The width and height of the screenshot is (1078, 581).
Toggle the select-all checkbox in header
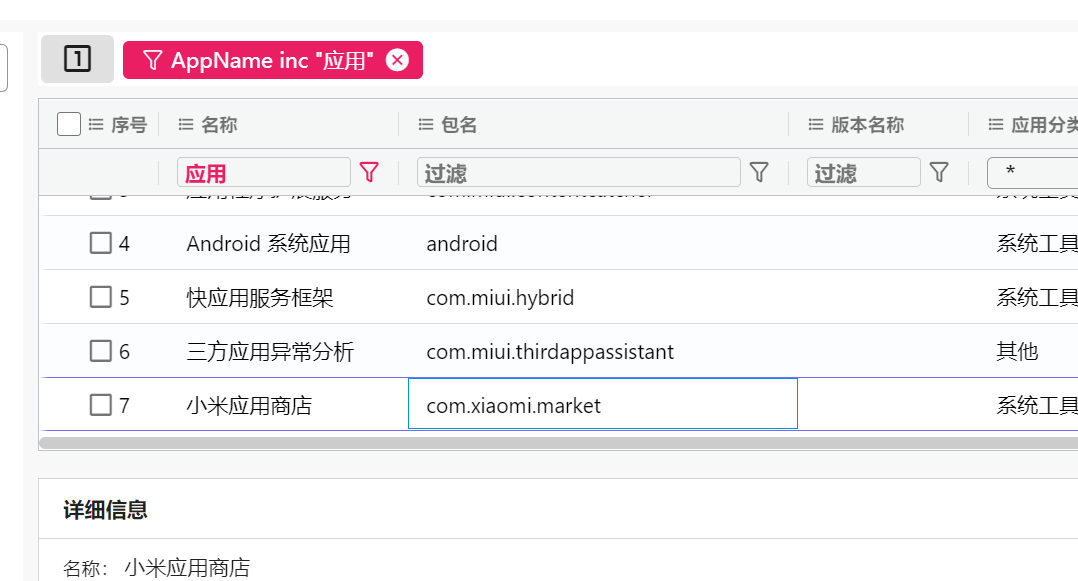[69, 124]
